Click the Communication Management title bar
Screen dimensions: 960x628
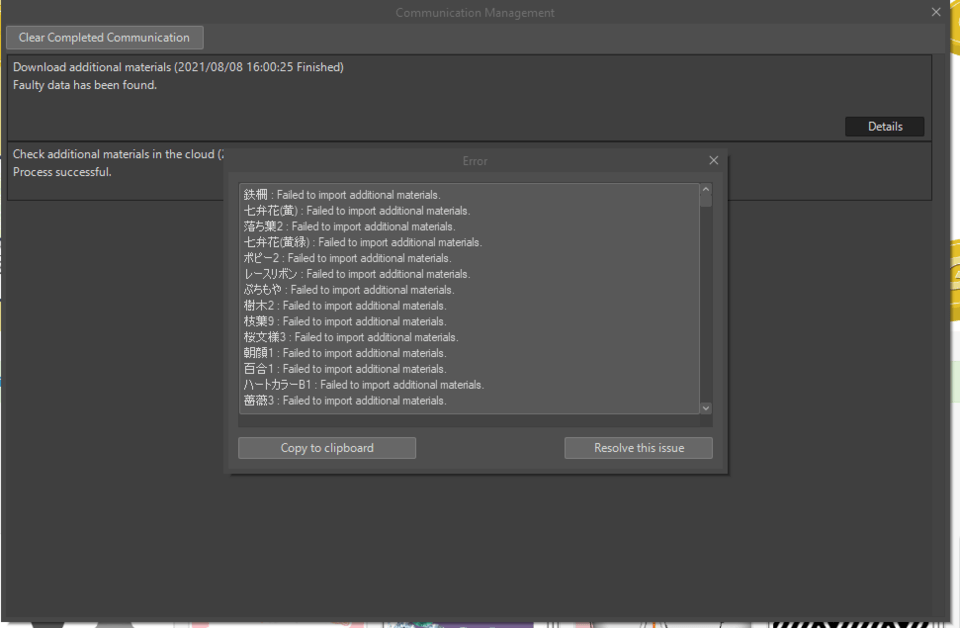tap(474, 12)
